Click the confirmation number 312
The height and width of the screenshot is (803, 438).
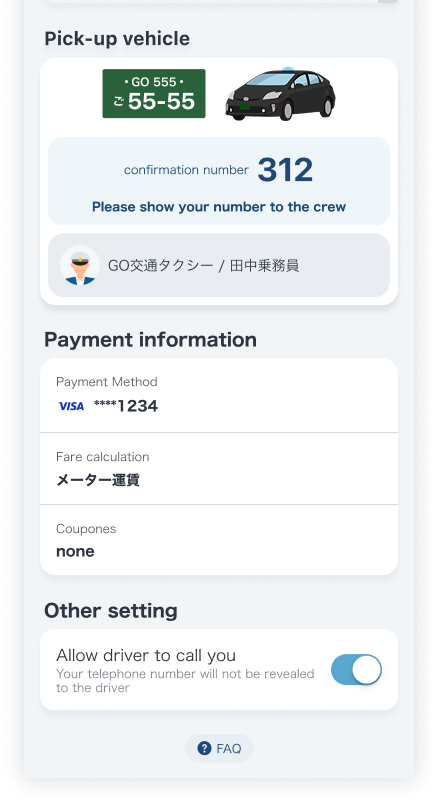(x=285, y=170)
